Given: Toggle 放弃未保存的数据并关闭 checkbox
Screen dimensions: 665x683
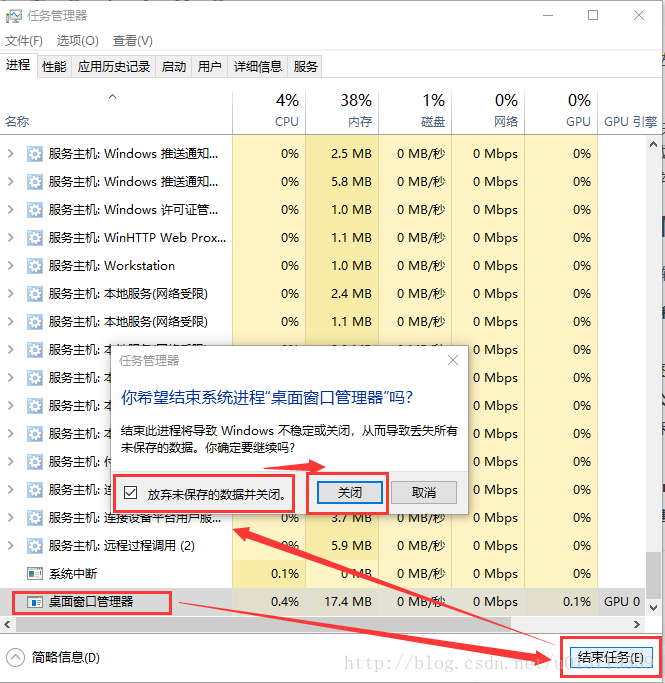Looking at the screenshot, I should point(130,493).
